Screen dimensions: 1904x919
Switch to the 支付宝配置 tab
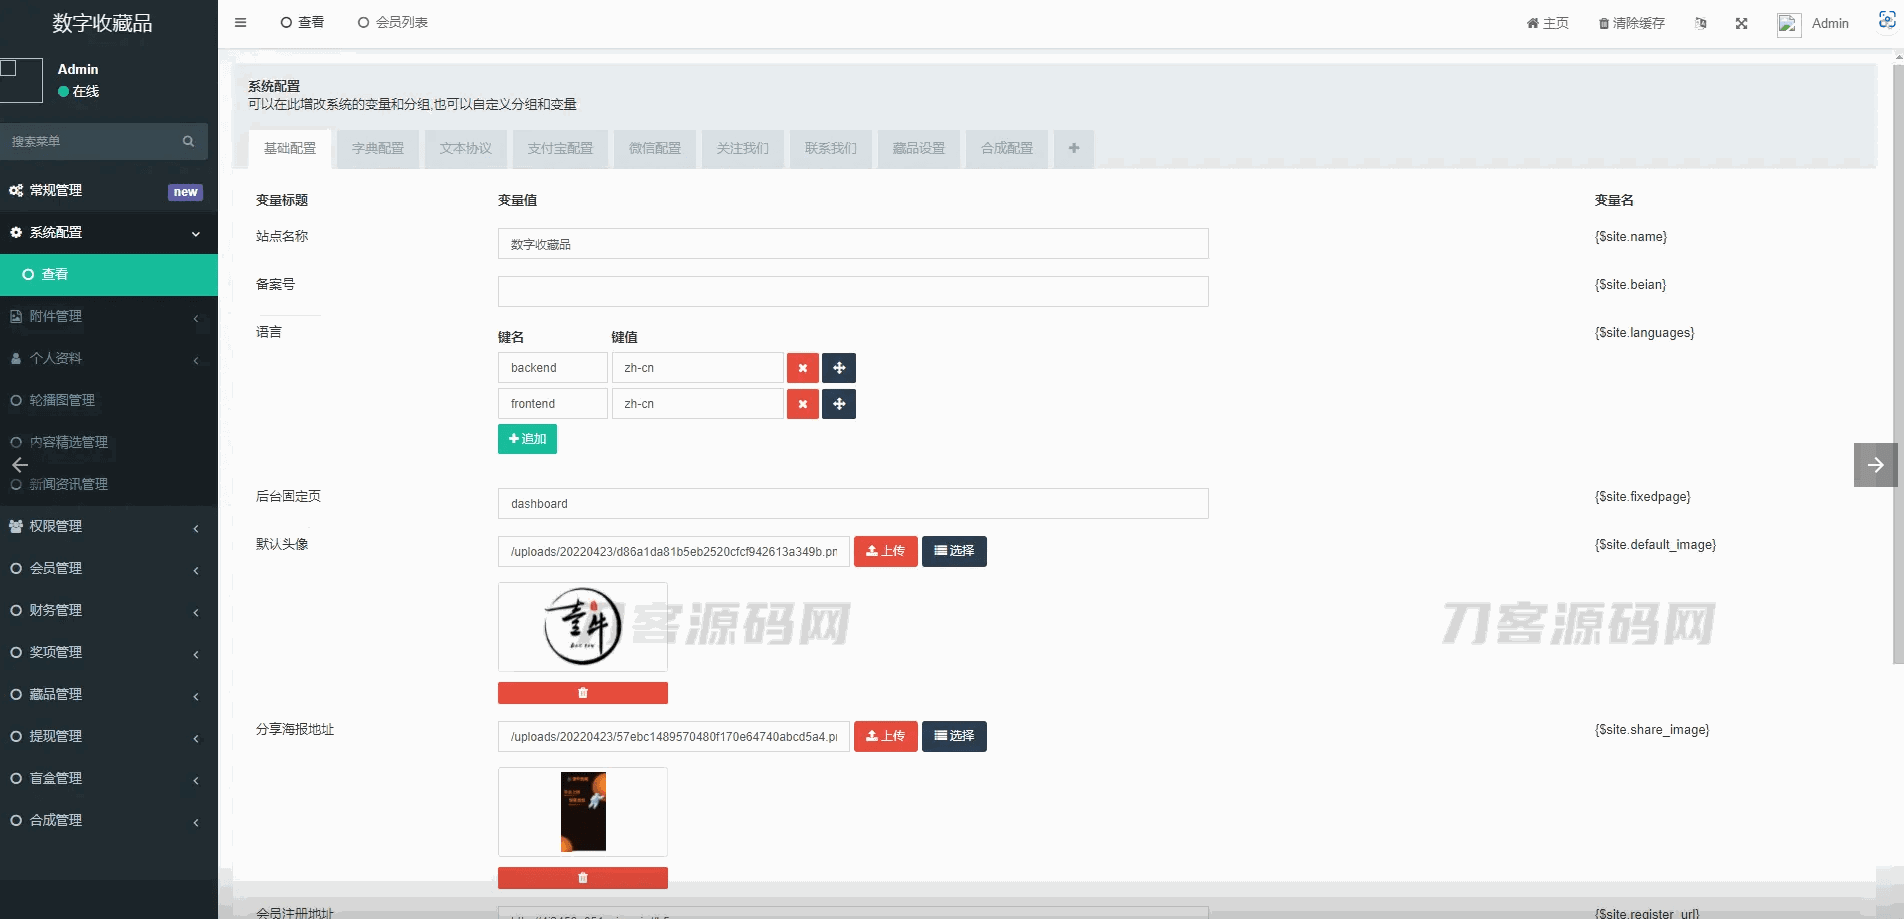(x=560, y=149)
